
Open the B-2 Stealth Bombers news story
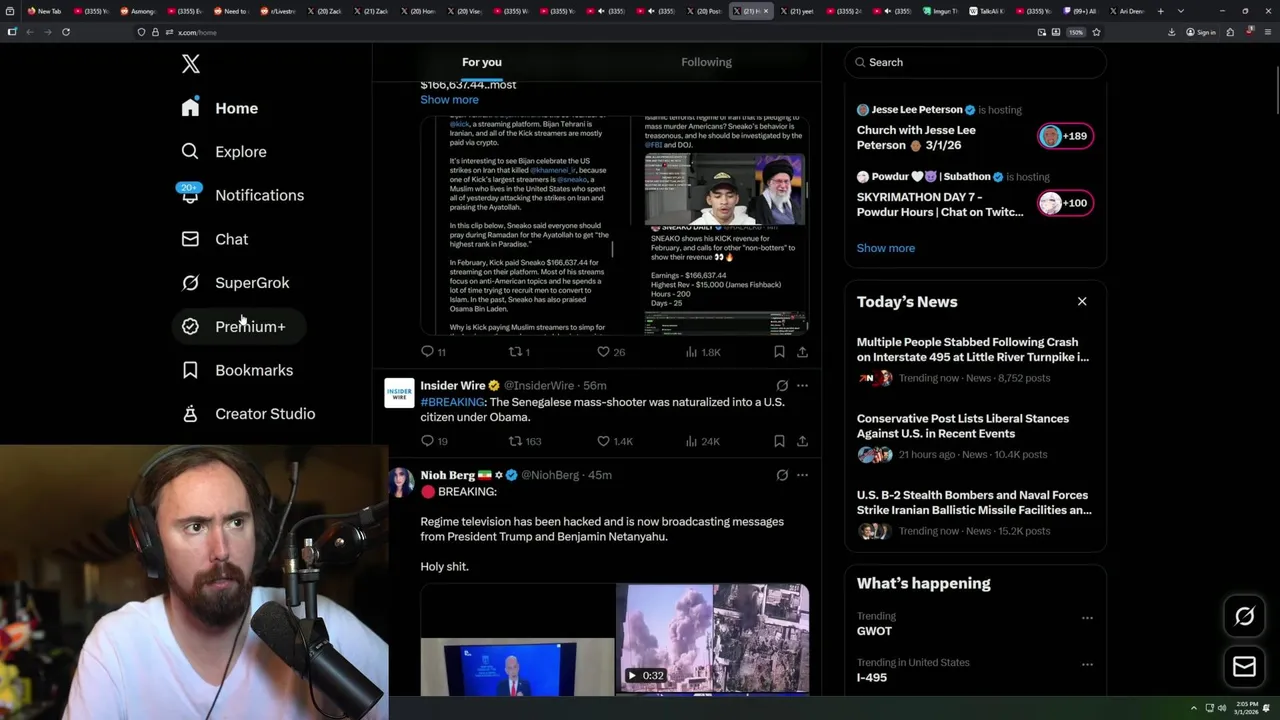(x=975, y=513)
